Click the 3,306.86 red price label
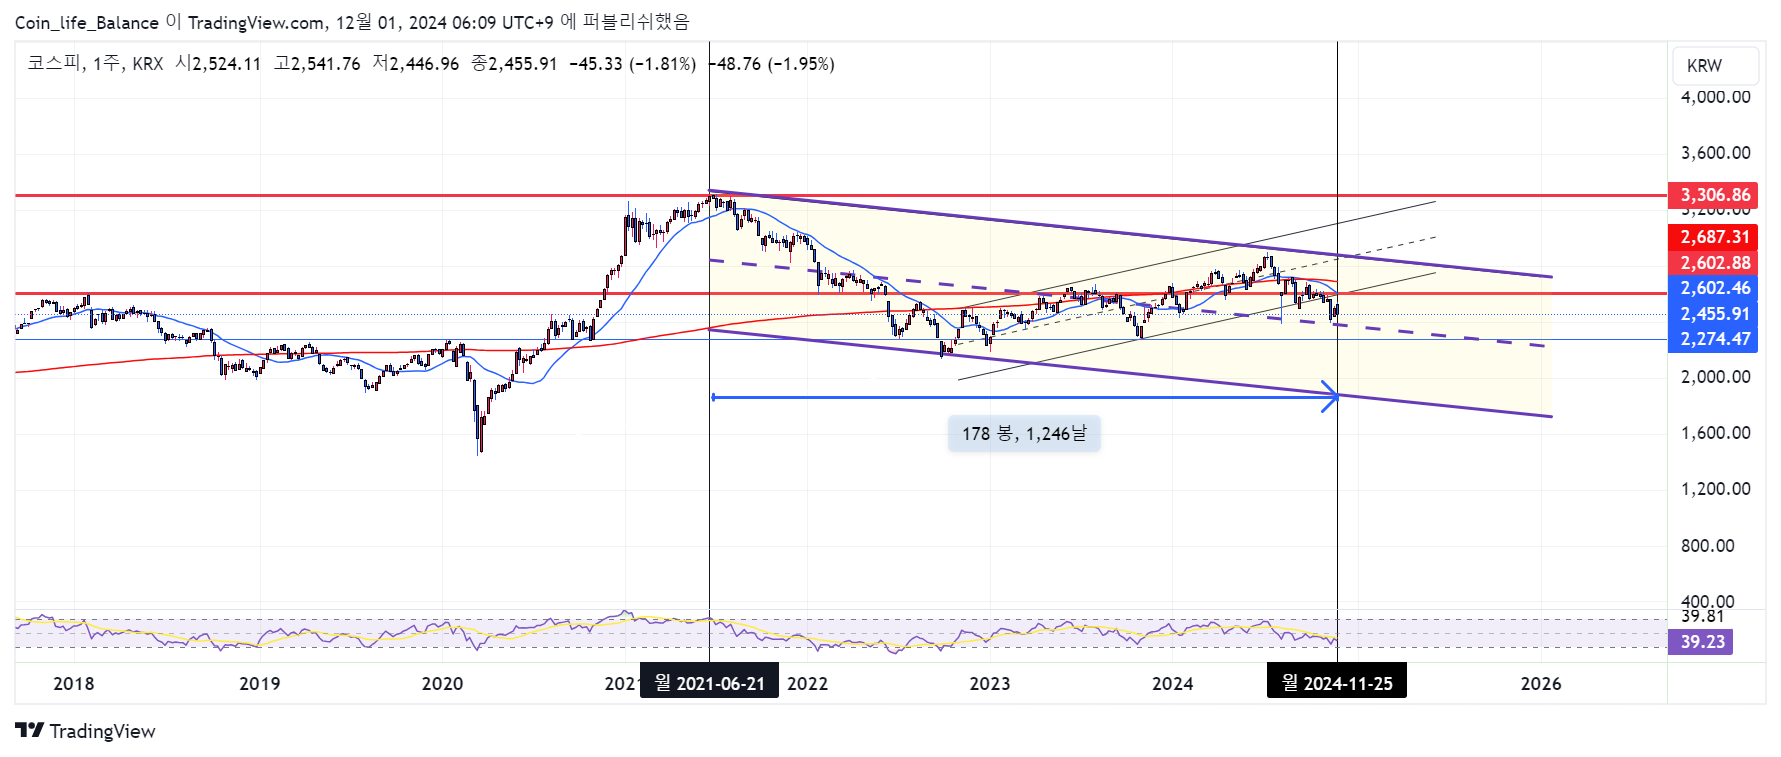 pyautogui.click(x=1713, y=195)
